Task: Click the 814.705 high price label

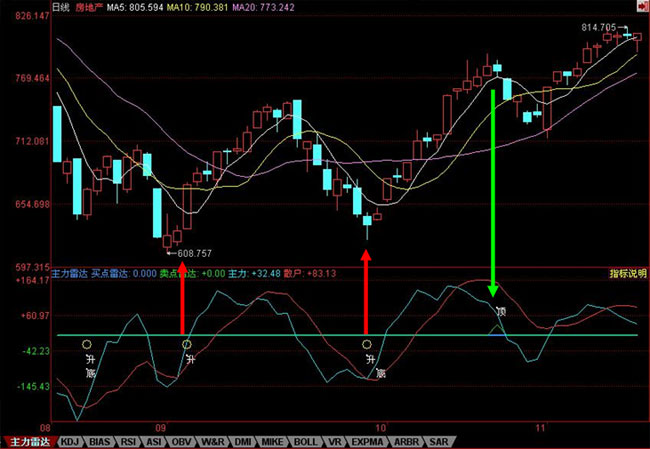Action: point(599,27)
